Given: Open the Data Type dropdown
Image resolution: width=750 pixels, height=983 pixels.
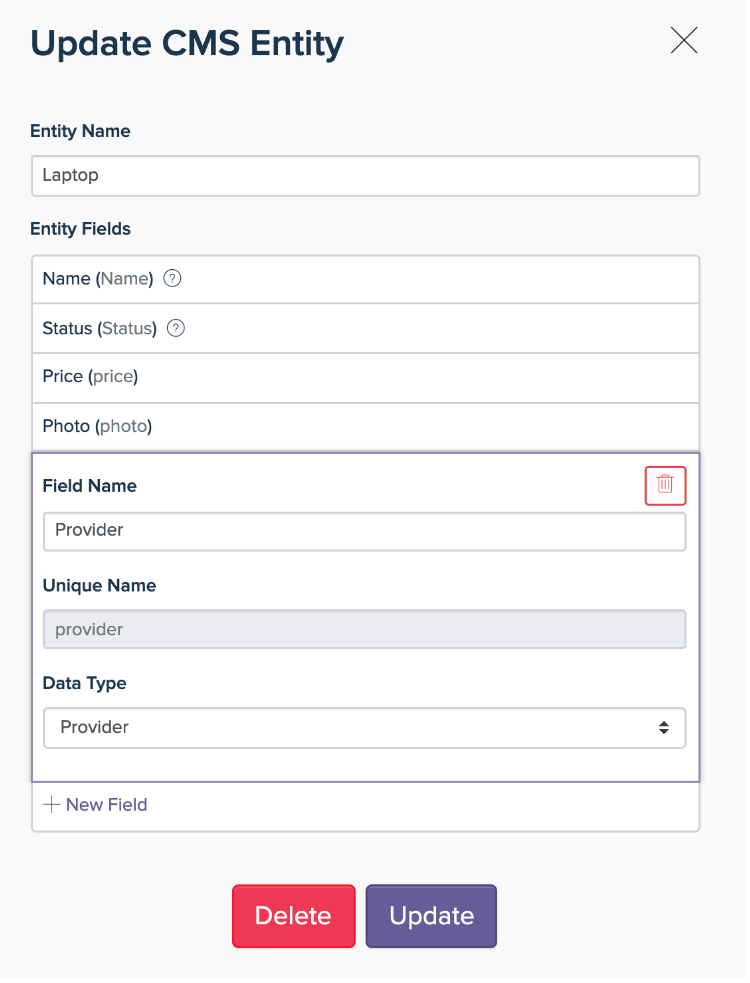Looking at the screenshot, I should pyautogui.click(x=364, y=728).
